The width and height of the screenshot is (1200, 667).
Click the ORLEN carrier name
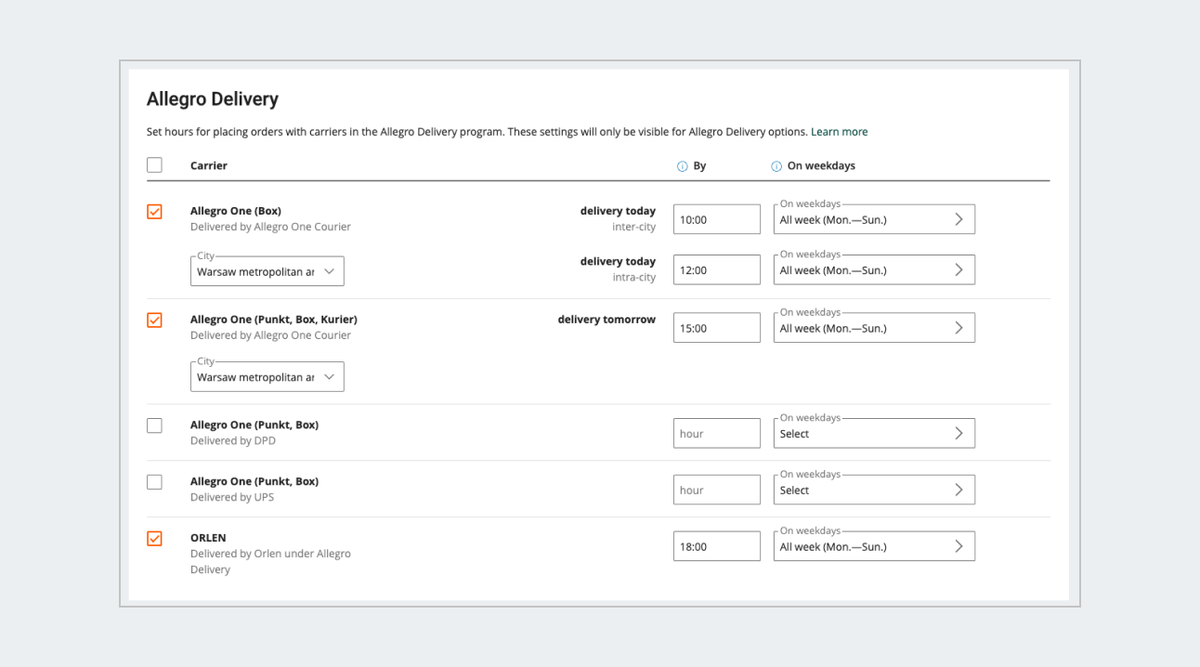[208, 538]
